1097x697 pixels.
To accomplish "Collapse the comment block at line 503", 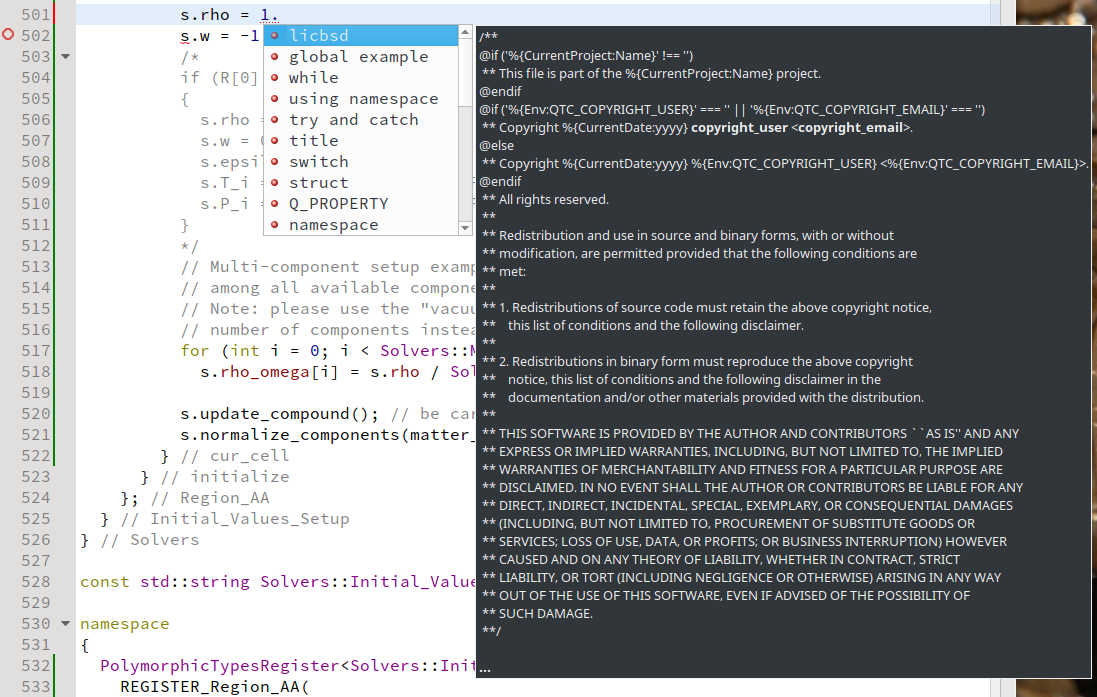I will pos(66,57).
